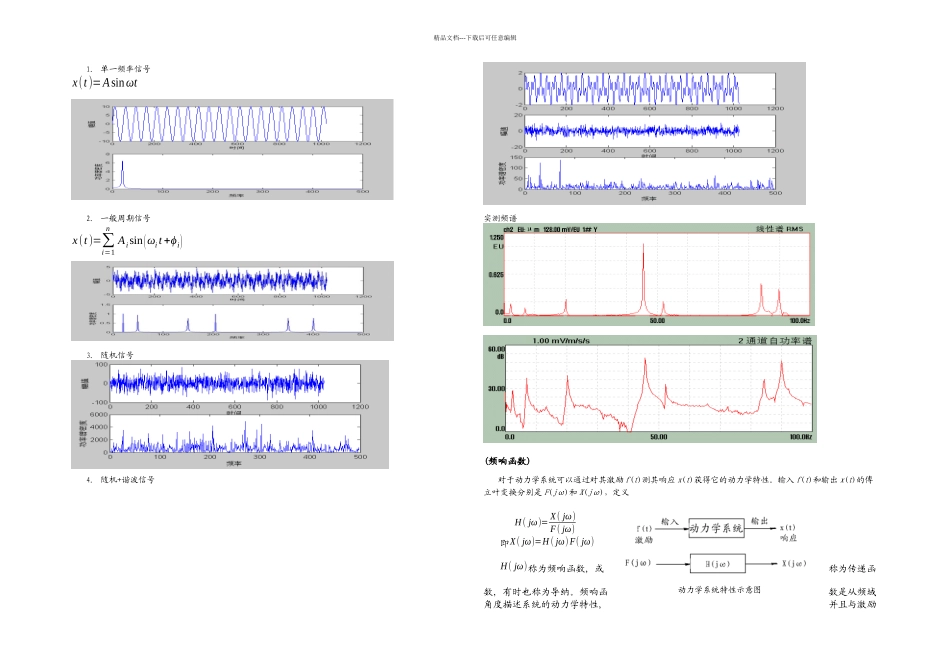950x672 pixels.
Task: Click the 实测频谱 label
Action: [x=500, y=218]
